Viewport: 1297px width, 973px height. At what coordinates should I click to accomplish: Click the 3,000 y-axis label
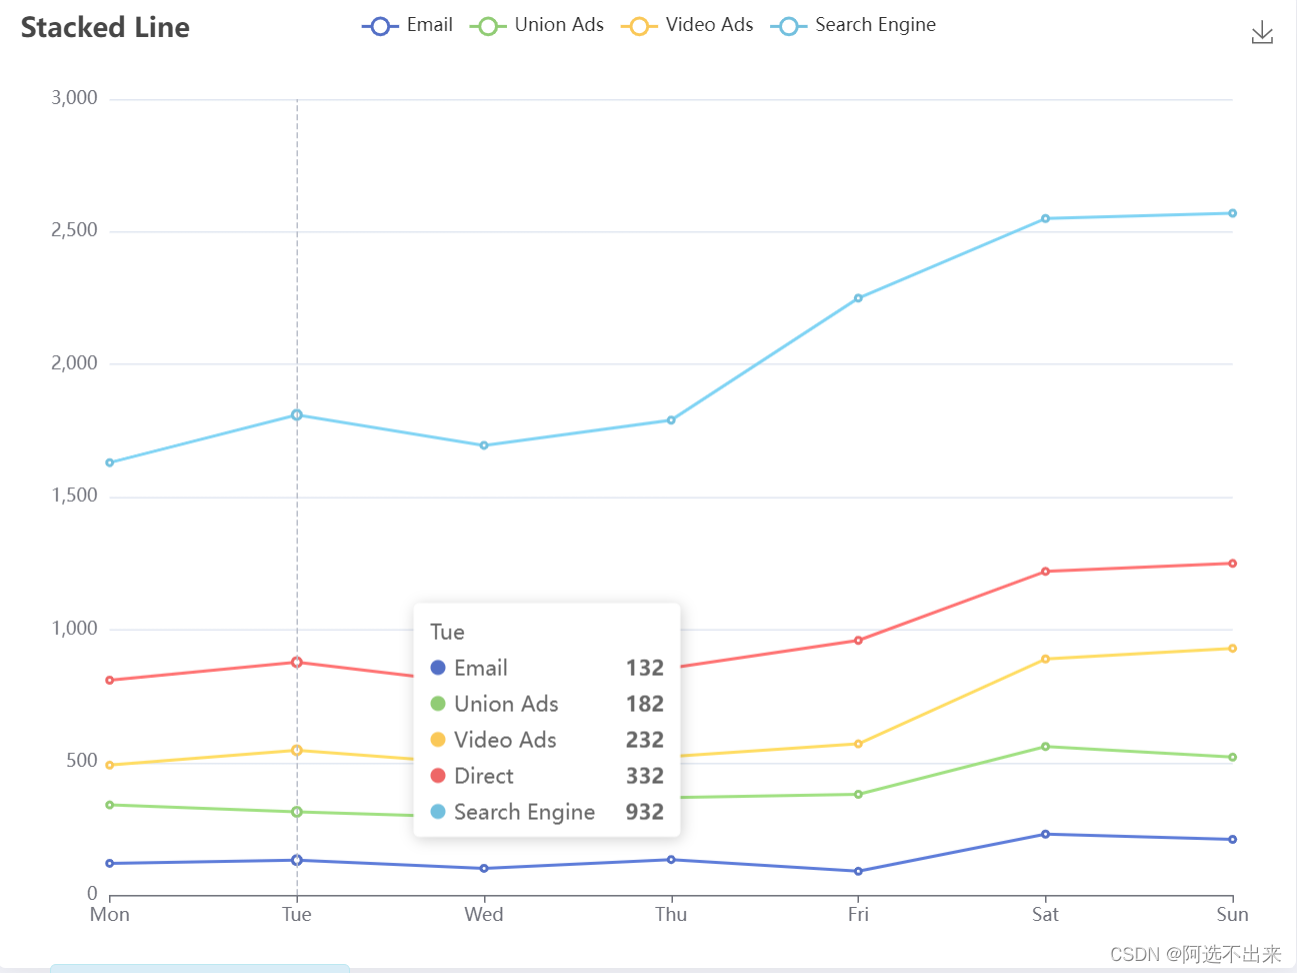75,98
